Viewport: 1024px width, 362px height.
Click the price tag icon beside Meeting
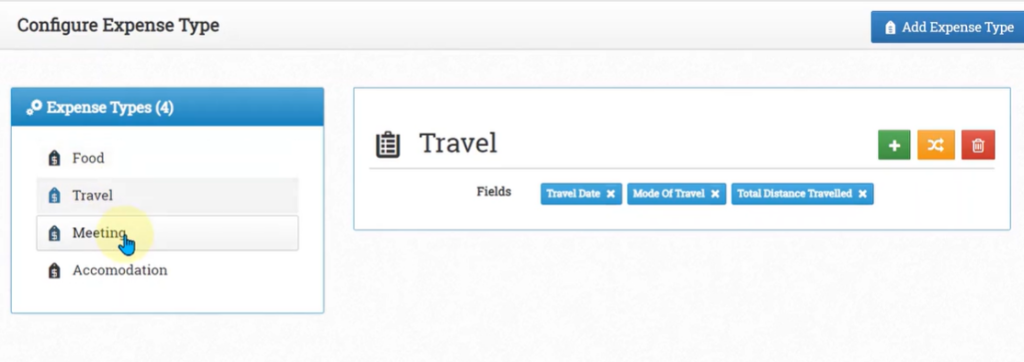tap(55, 233)
